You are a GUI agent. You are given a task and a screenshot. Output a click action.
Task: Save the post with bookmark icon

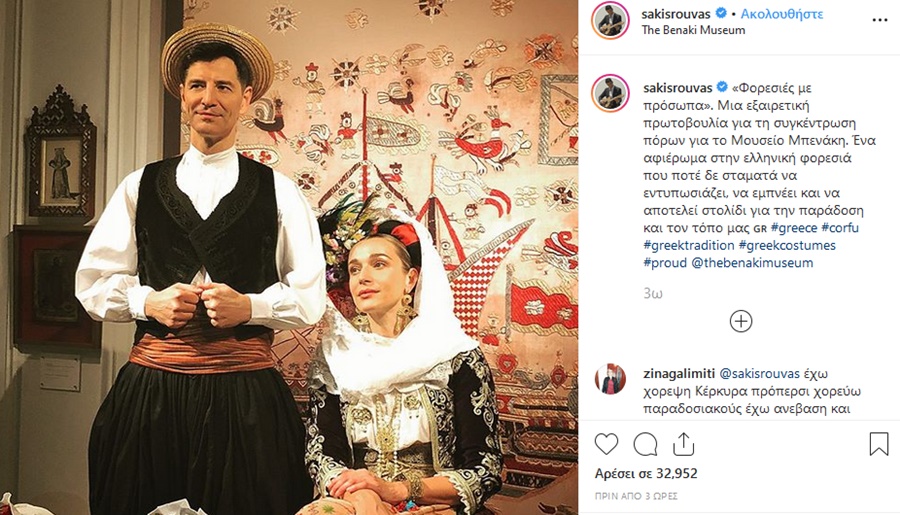(x=879, y=444)
